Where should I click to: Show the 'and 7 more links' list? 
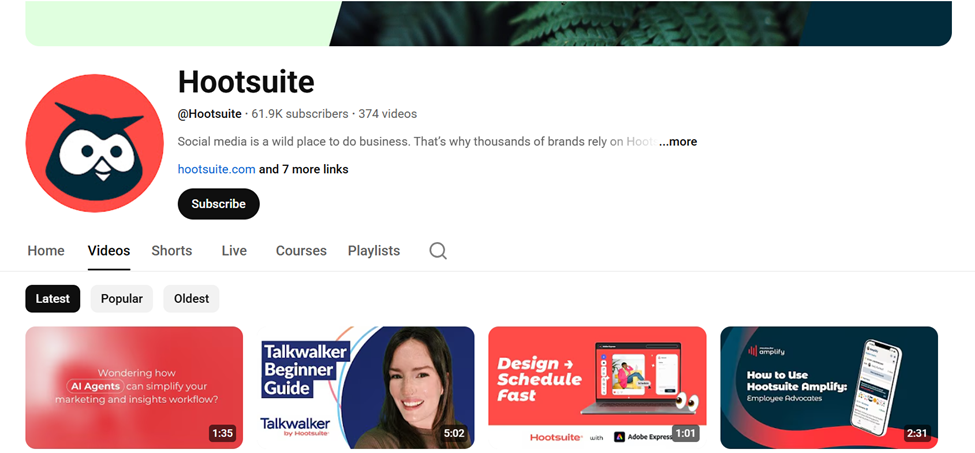pos(303,169)
